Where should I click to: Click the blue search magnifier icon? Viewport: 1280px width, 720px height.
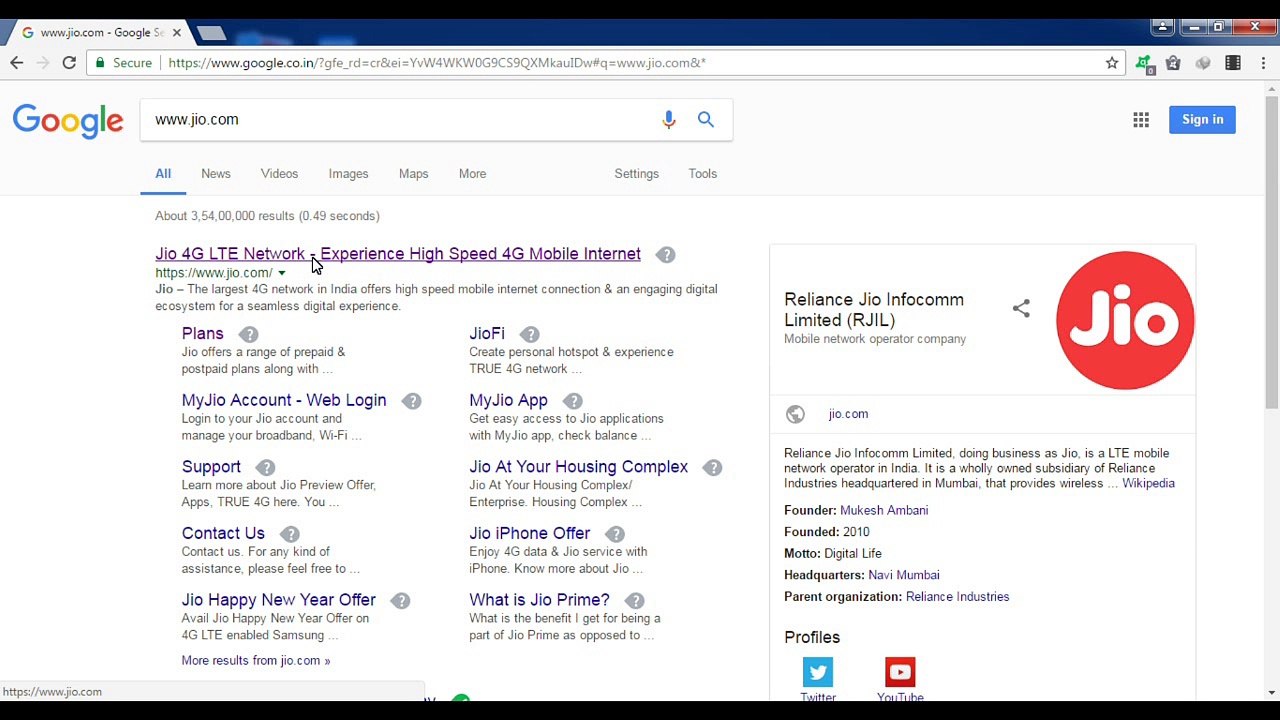click(706, 119)
